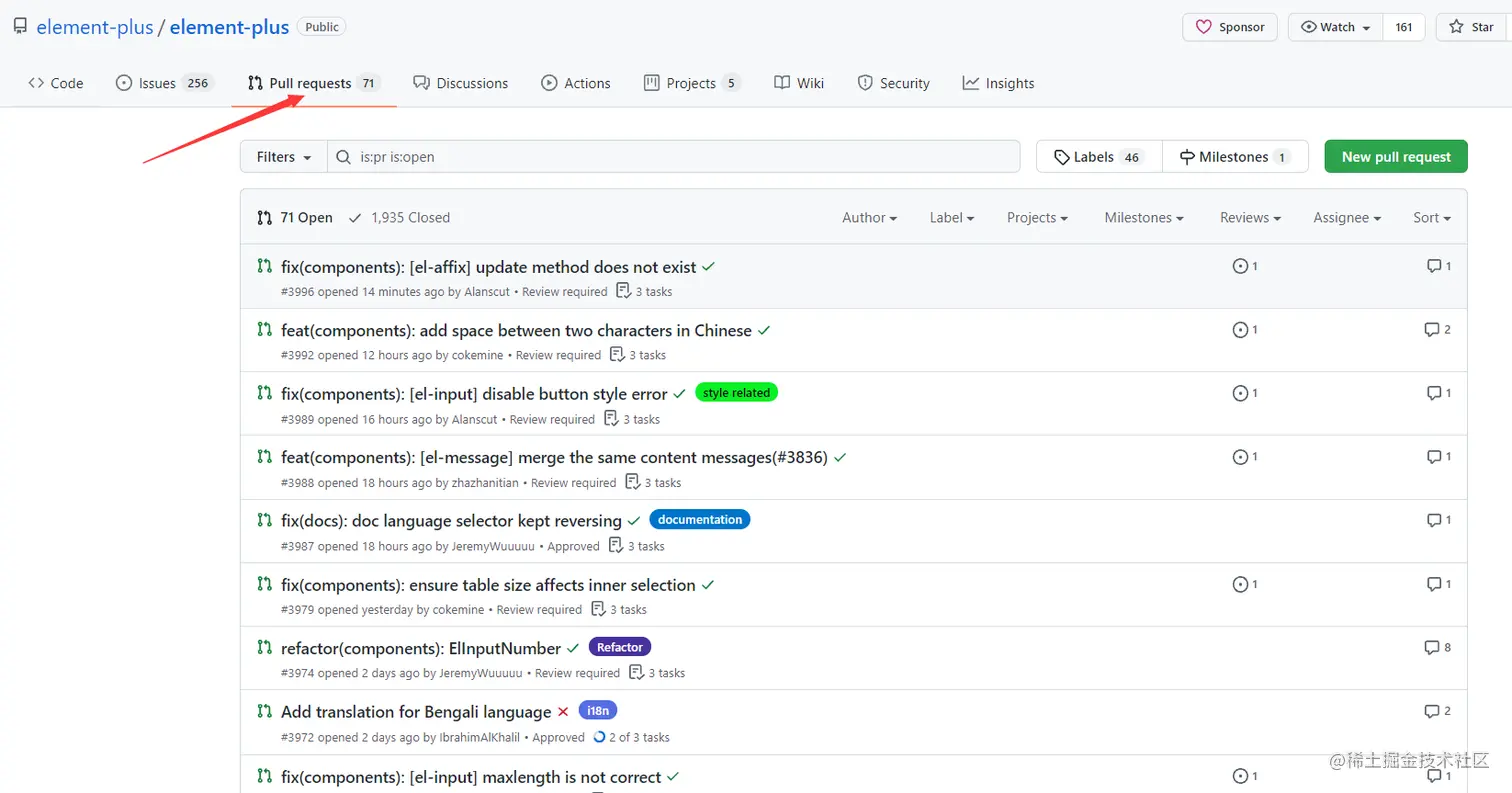The height and width of the screenshot is (793, 1512).
Task: Expand the Label filter dropdown
Action: 952,217
